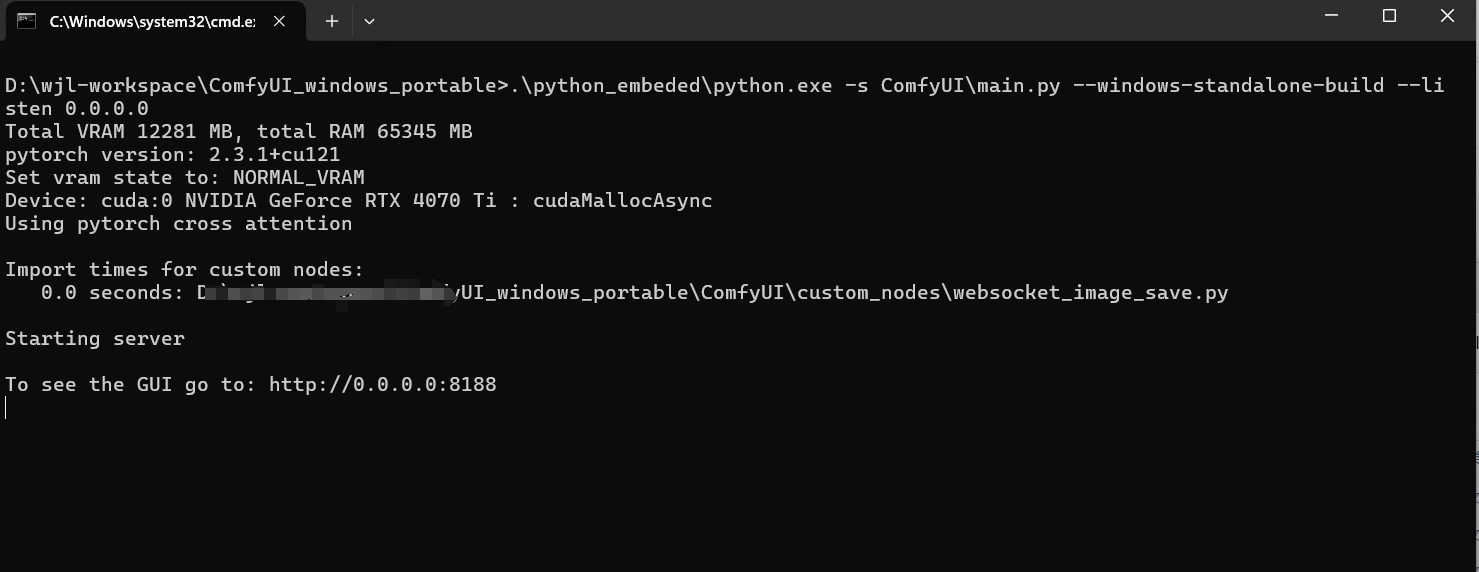
Task: Minimize the terminal window
Action: click(1331, 16)
